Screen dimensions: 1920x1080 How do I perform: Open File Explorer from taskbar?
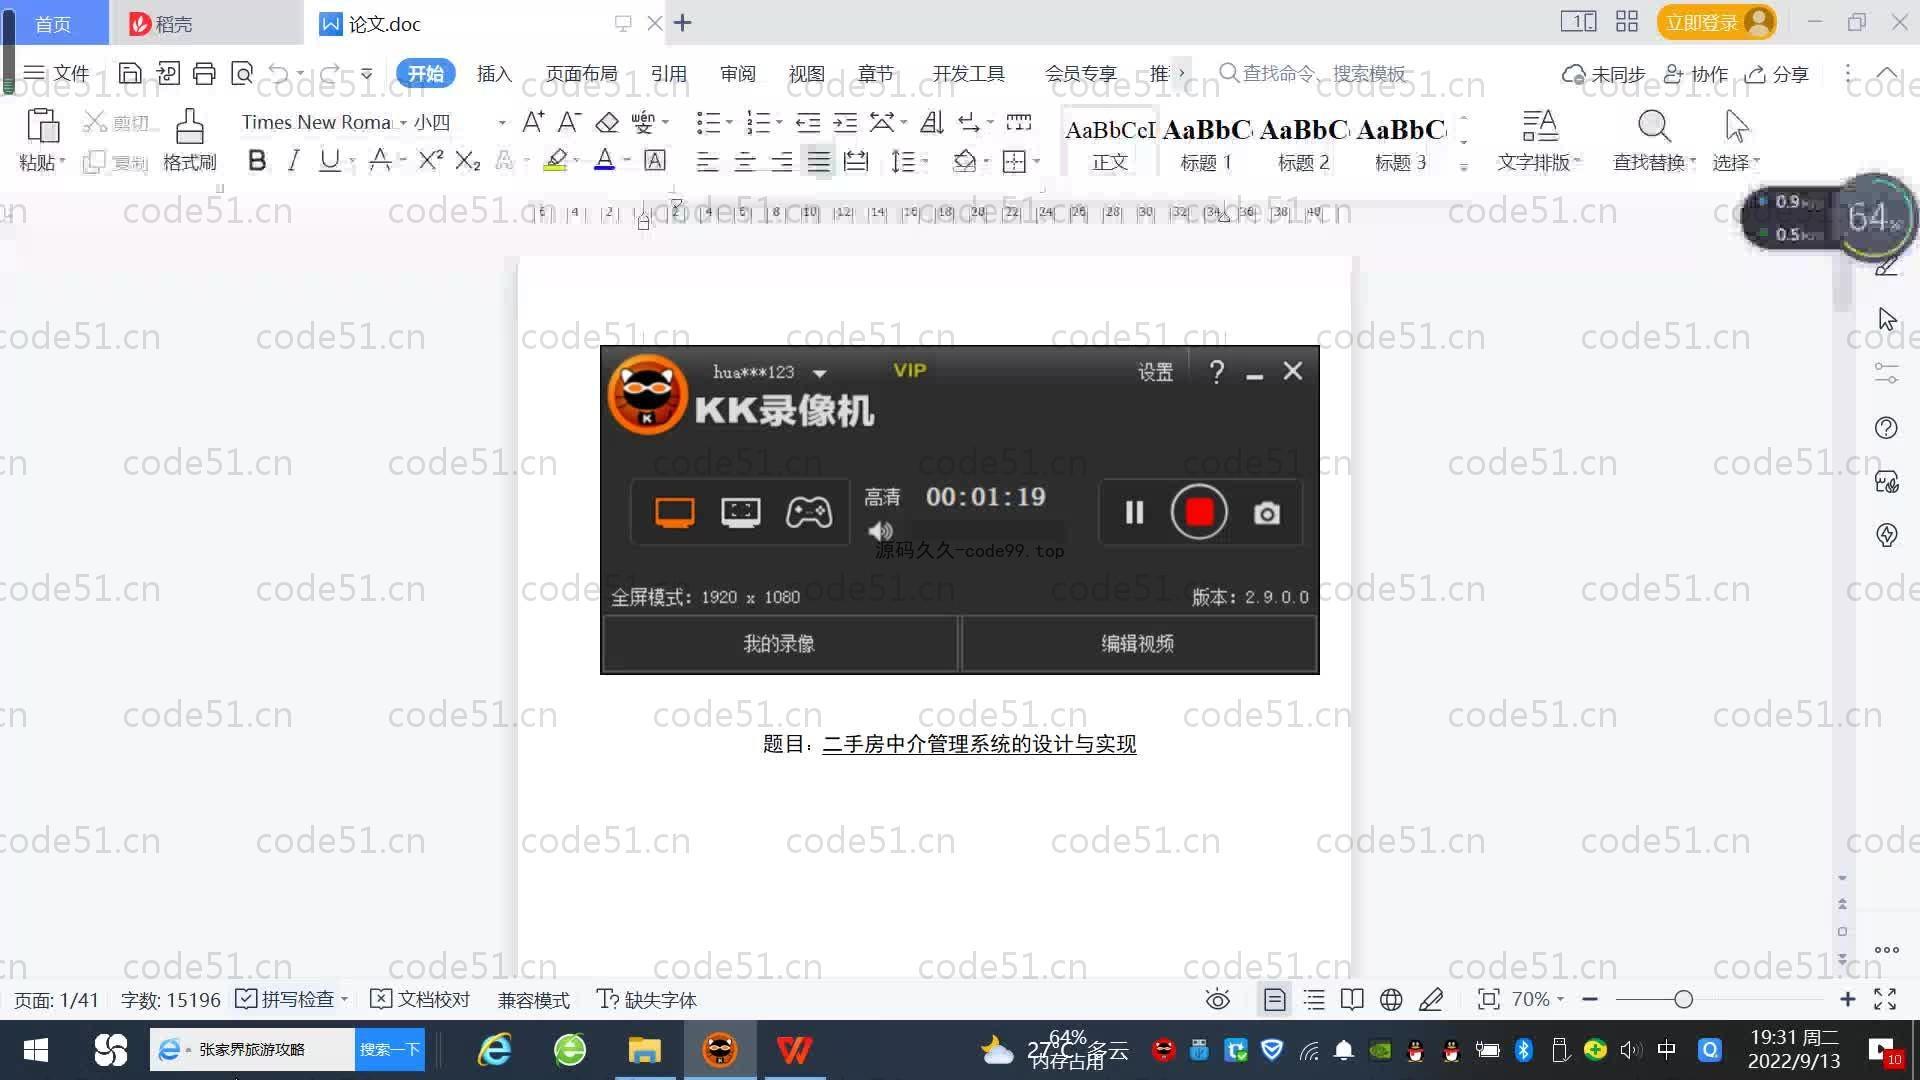click(644, 1050)
